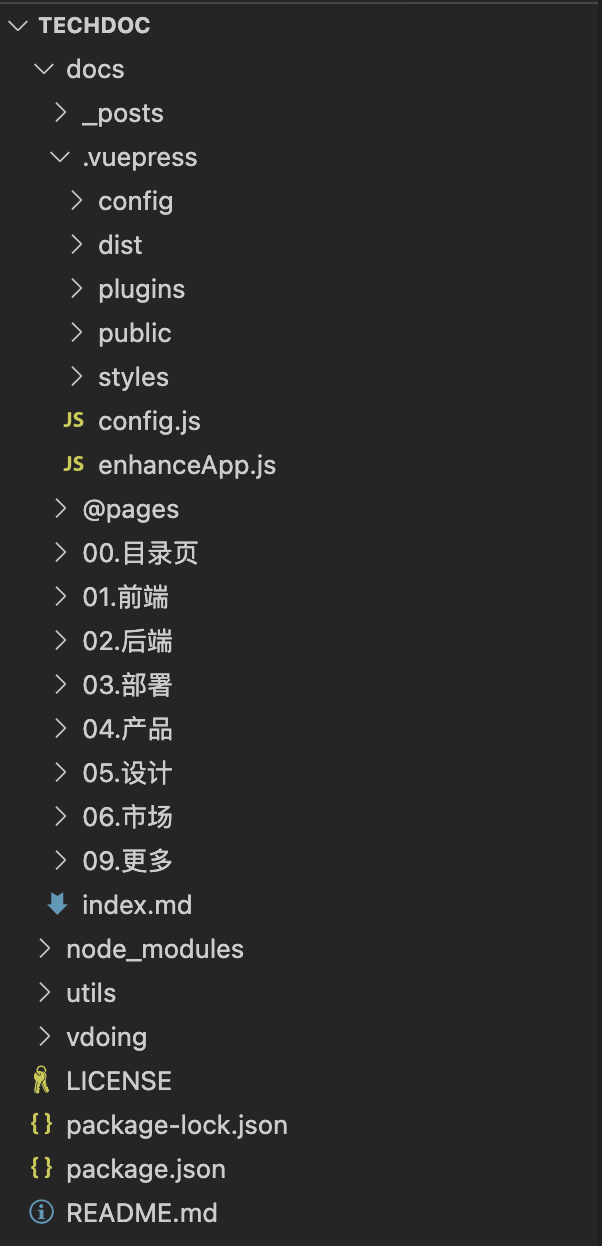Open the enhanceApp.js file
The image size is (602, 1246).
tap(186, 465)
